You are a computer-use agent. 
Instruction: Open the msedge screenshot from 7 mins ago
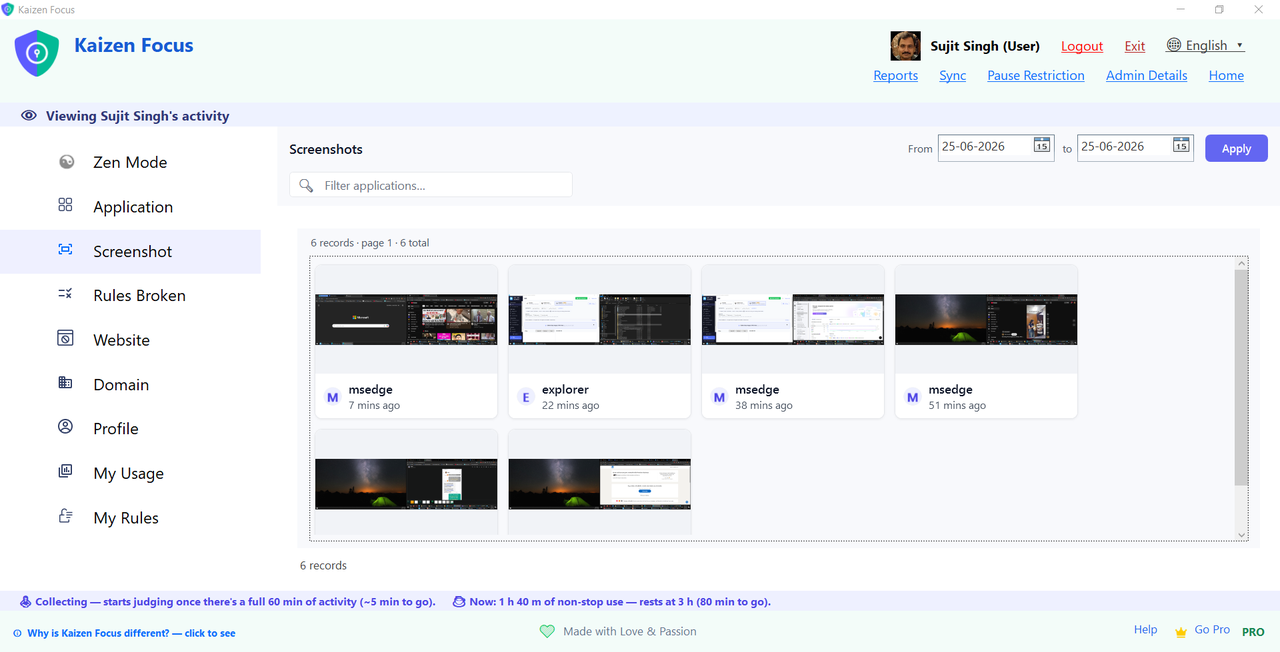tap(406, 342)
